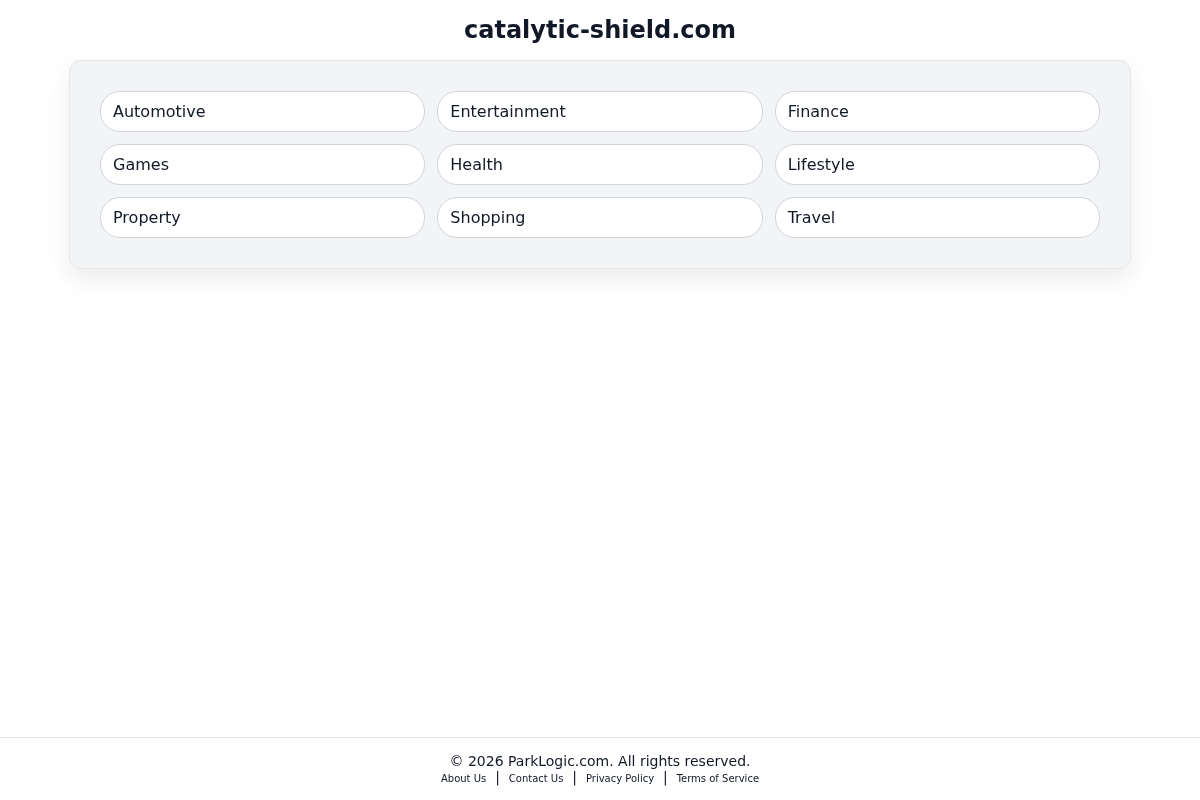This screenshot has height=800, width=1200.
Task: Open the Automotive category
Action: click(x=262, y=111)
